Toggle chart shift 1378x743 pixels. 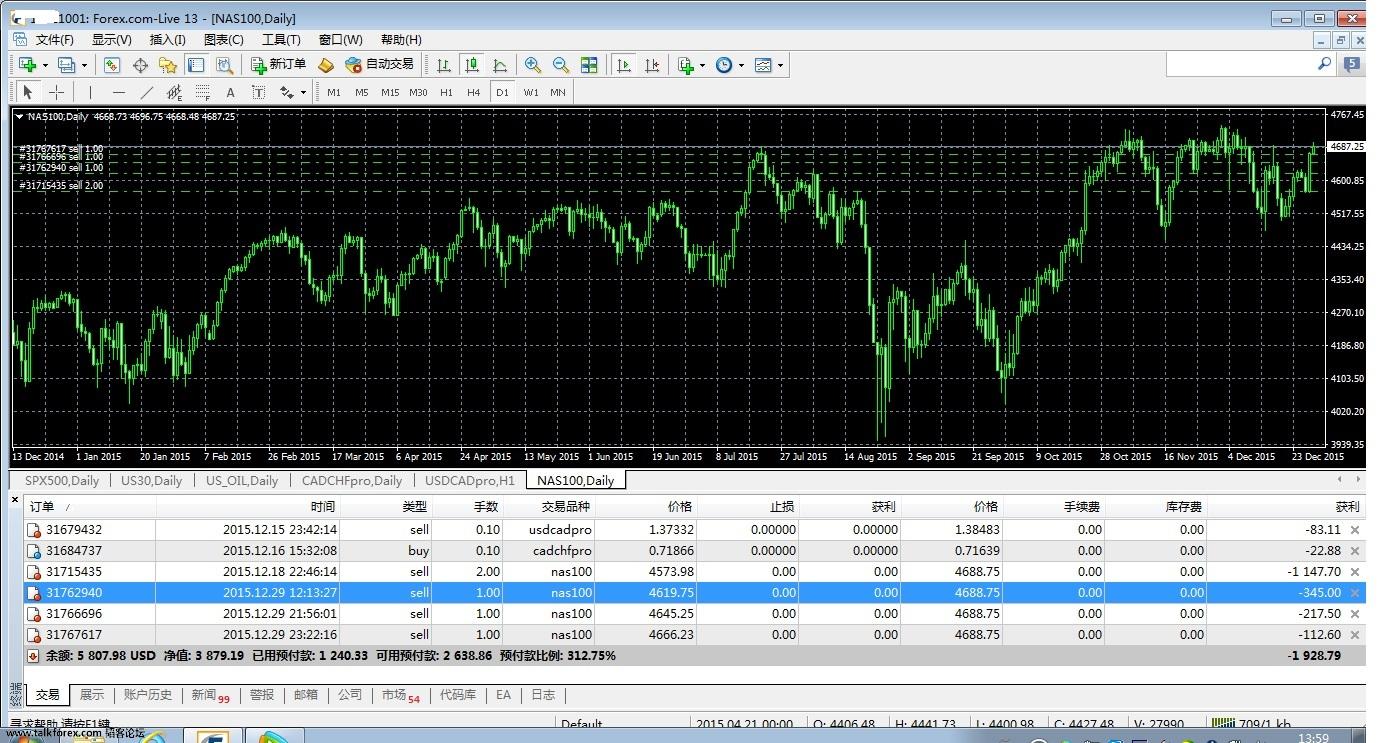(x=652, y=65)
